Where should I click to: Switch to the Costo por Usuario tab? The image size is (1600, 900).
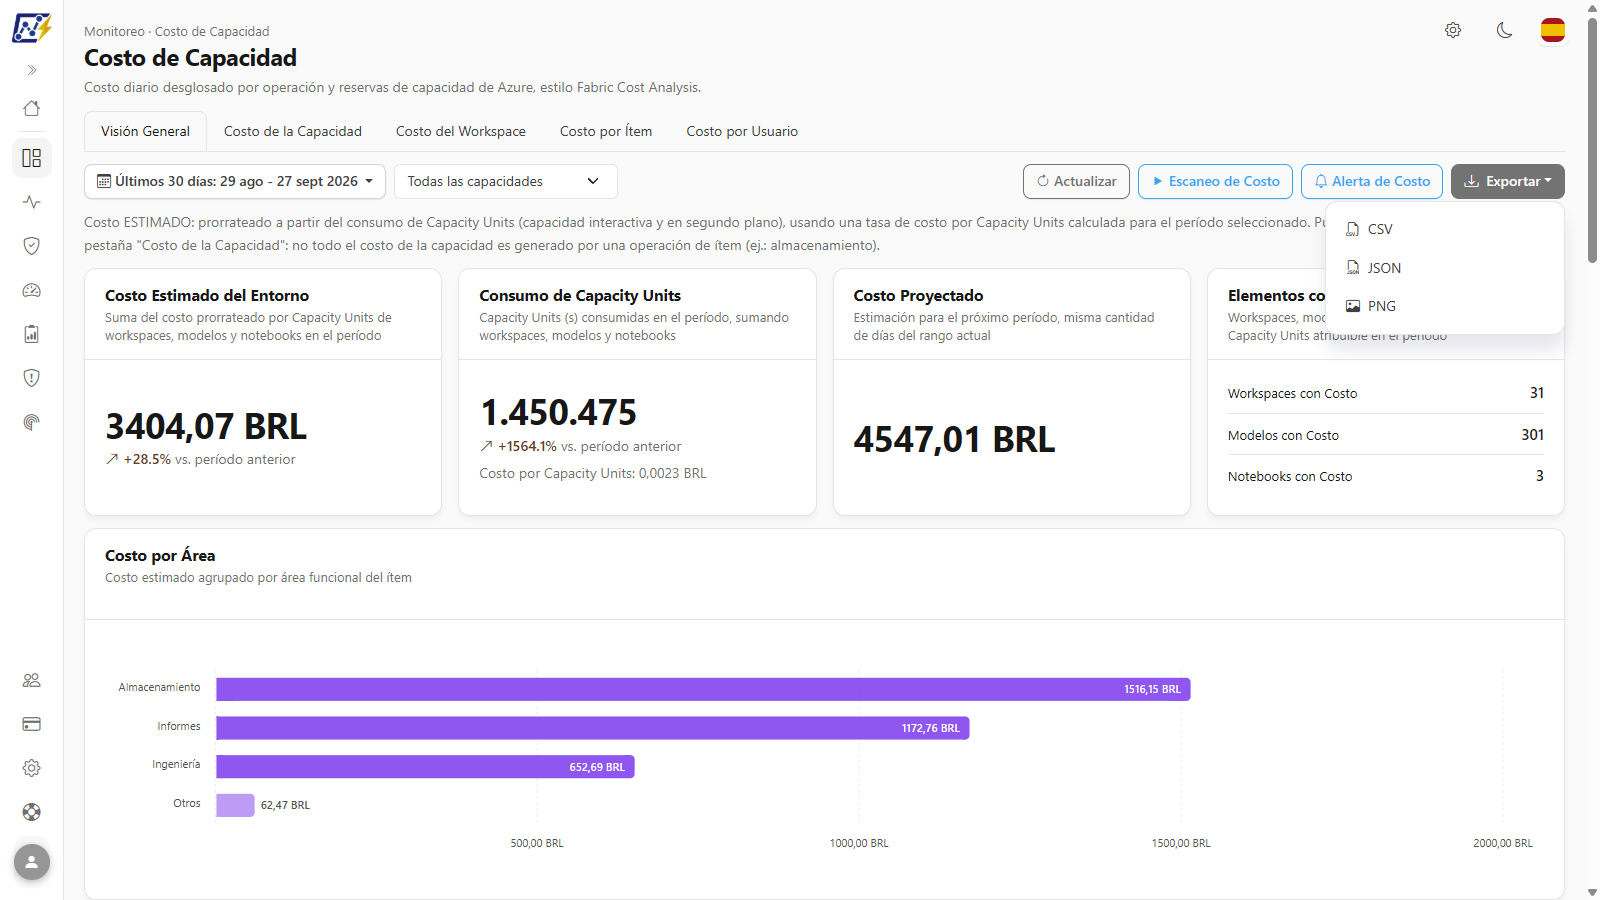742,131
